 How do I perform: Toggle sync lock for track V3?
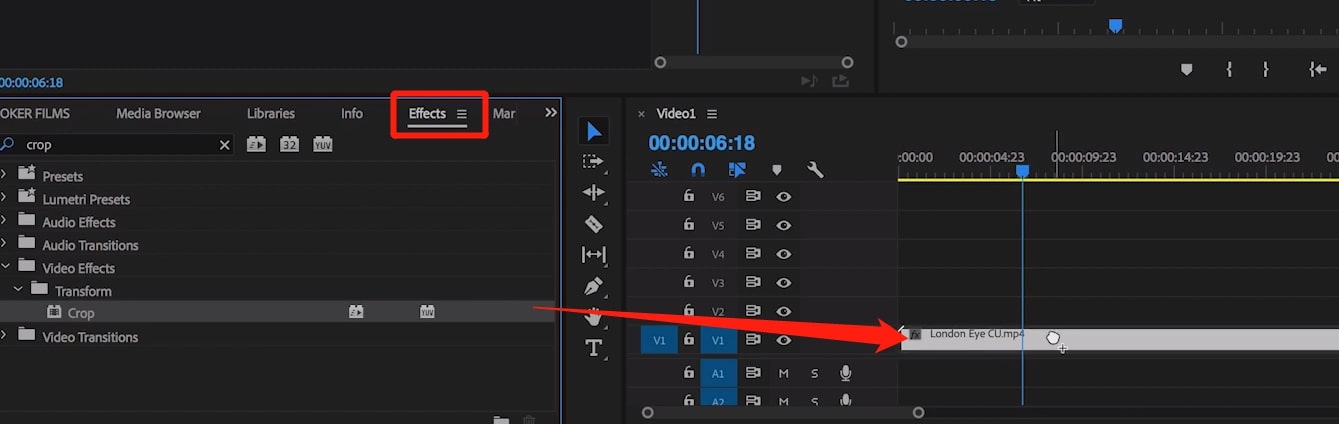click(x=753, y=282)
